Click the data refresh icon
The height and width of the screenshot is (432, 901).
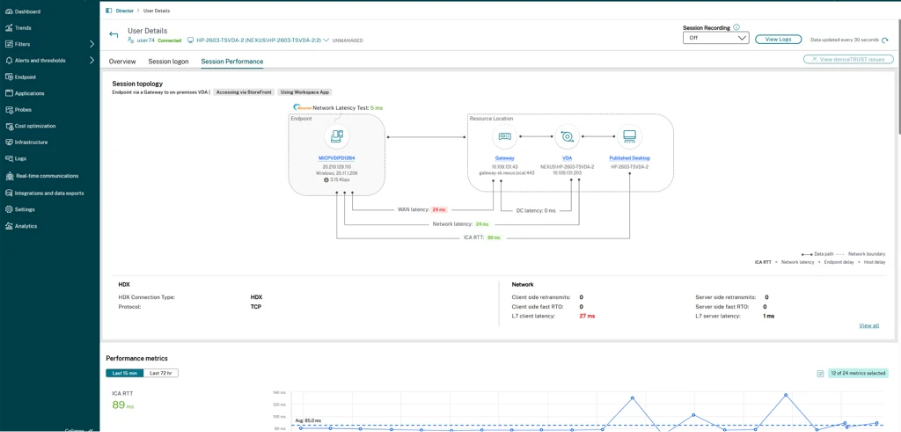tap(885, 40)
